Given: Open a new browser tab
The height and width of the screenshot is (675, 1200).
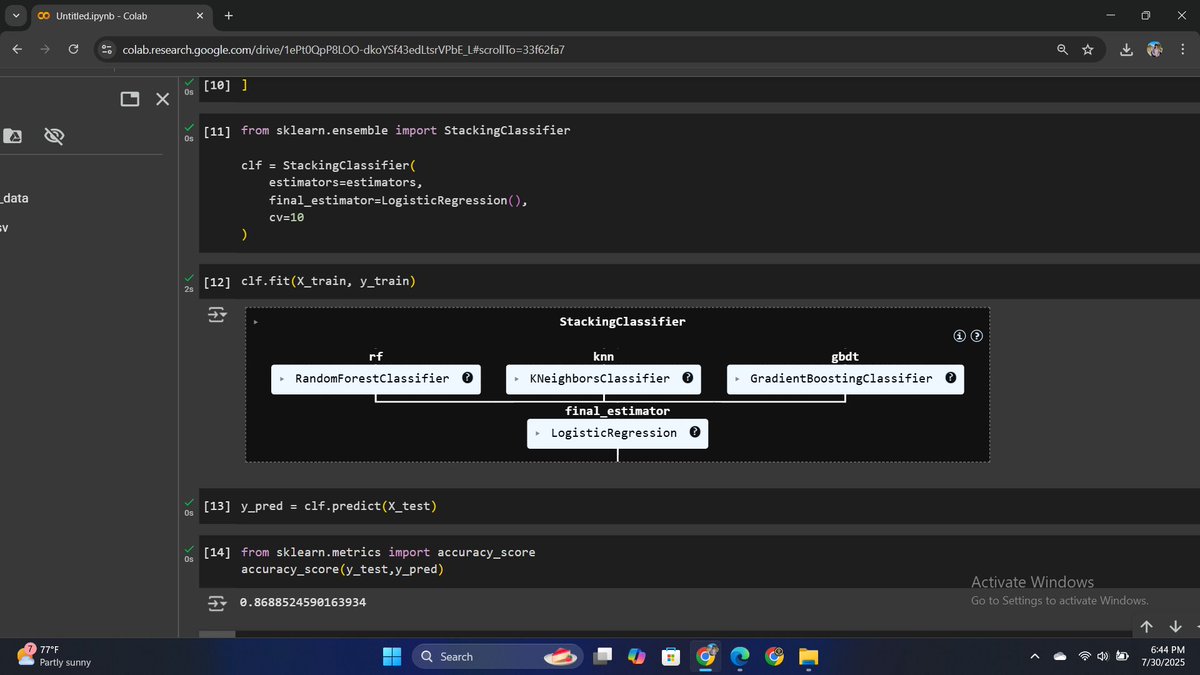Looking at the screenshot, I should pos(229,16).
